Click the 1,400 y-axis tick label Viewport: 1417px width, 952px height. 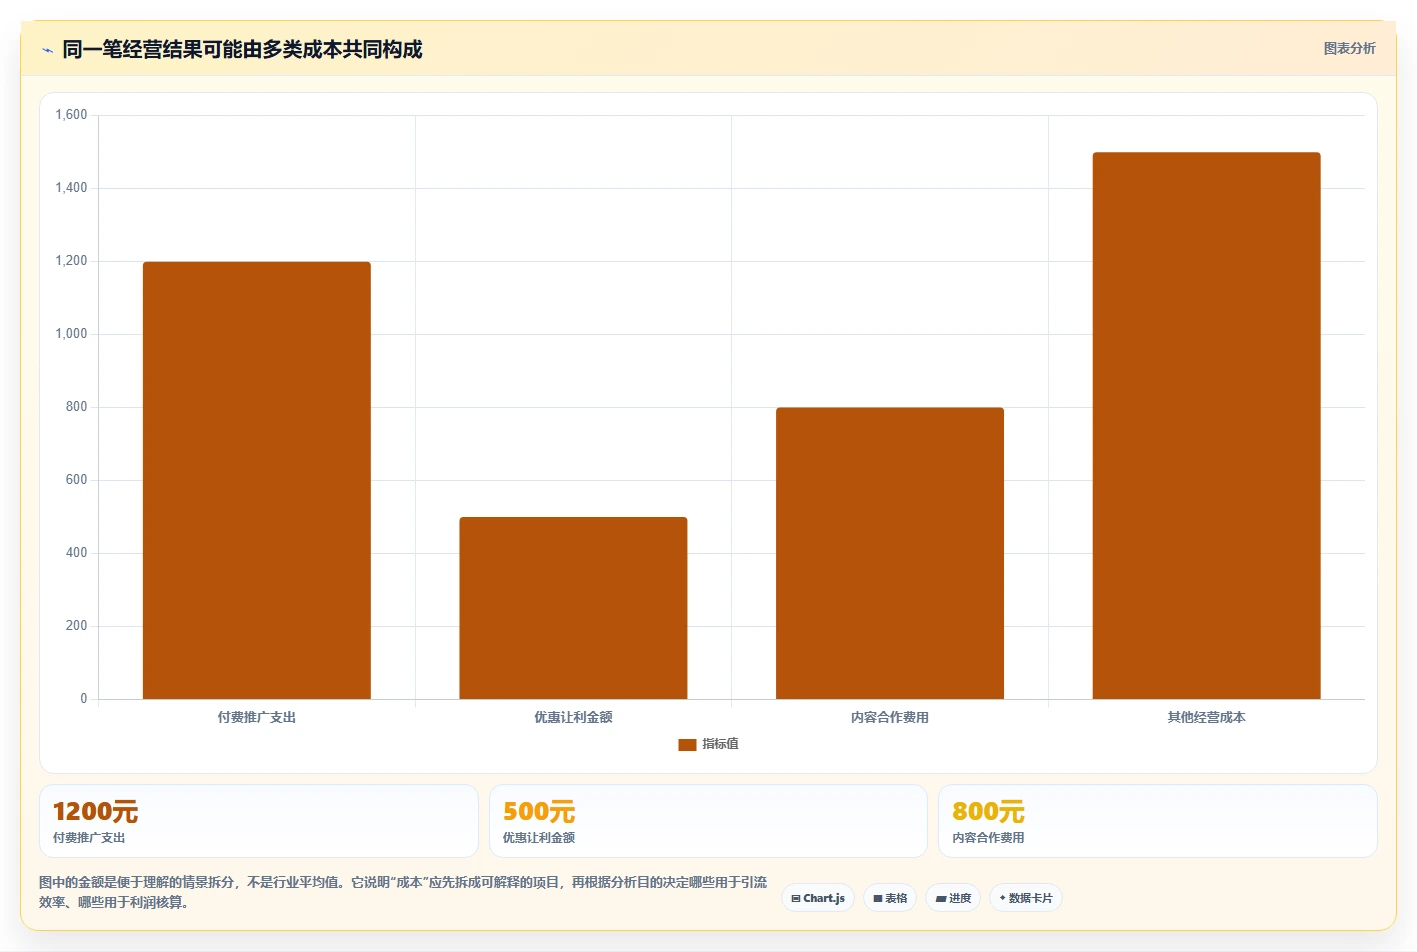point(71,188)
